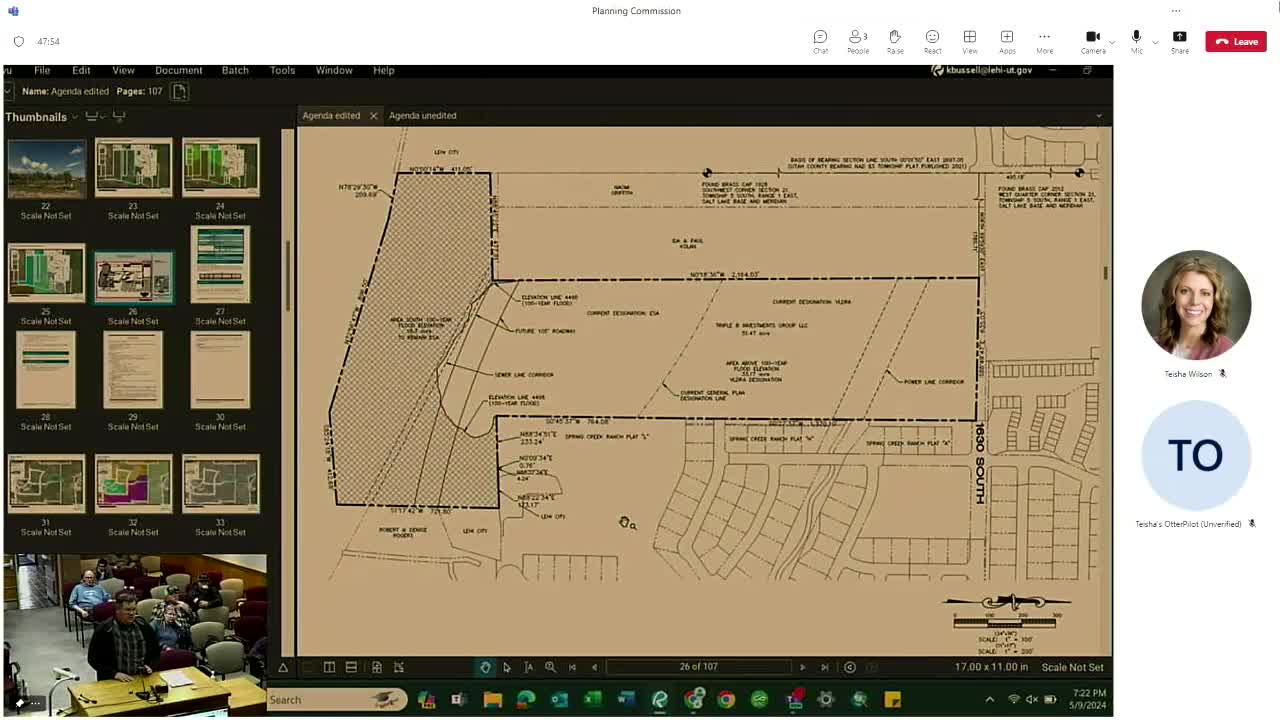Expand the Thumbnails panel dropdown

(x=74, y=117)
